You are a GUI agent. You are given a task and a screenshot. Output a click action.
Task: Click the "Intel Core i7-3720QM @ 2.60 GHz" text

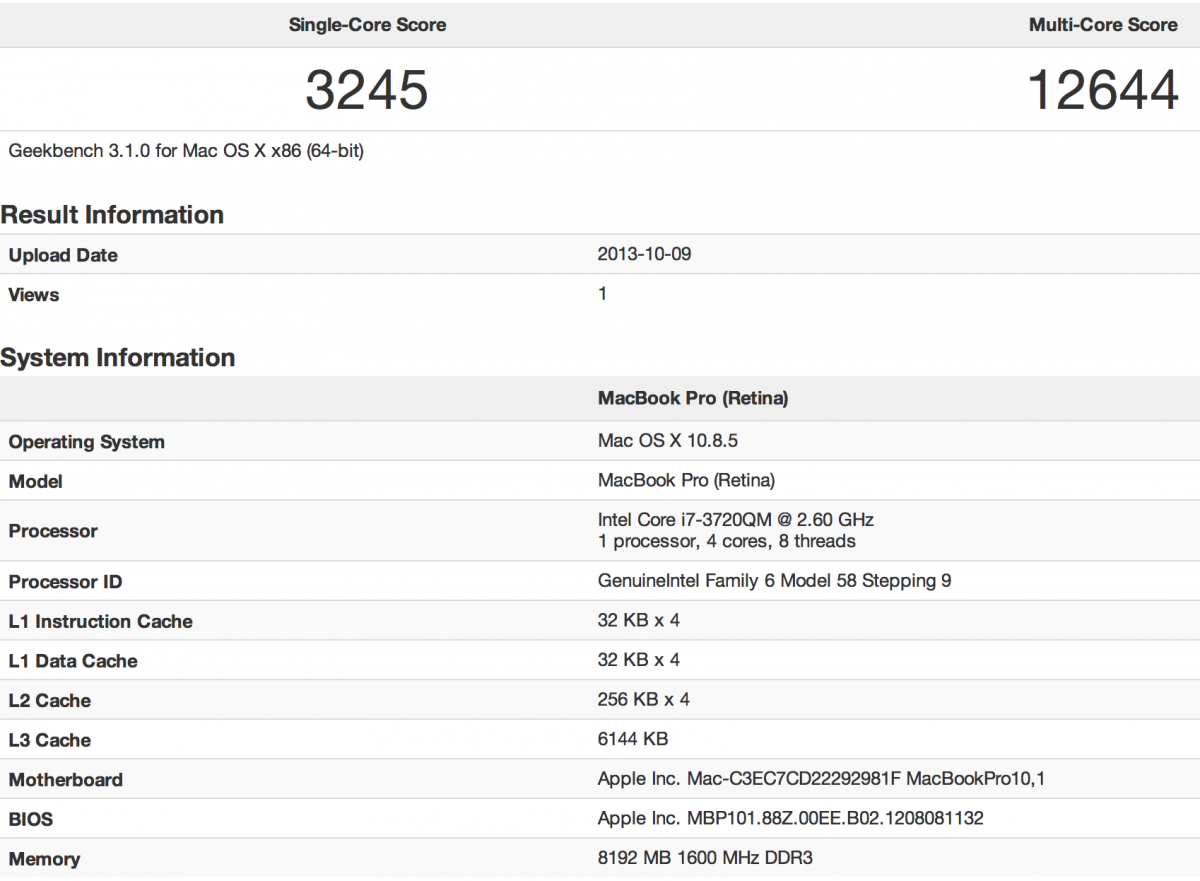coord(736,520)
